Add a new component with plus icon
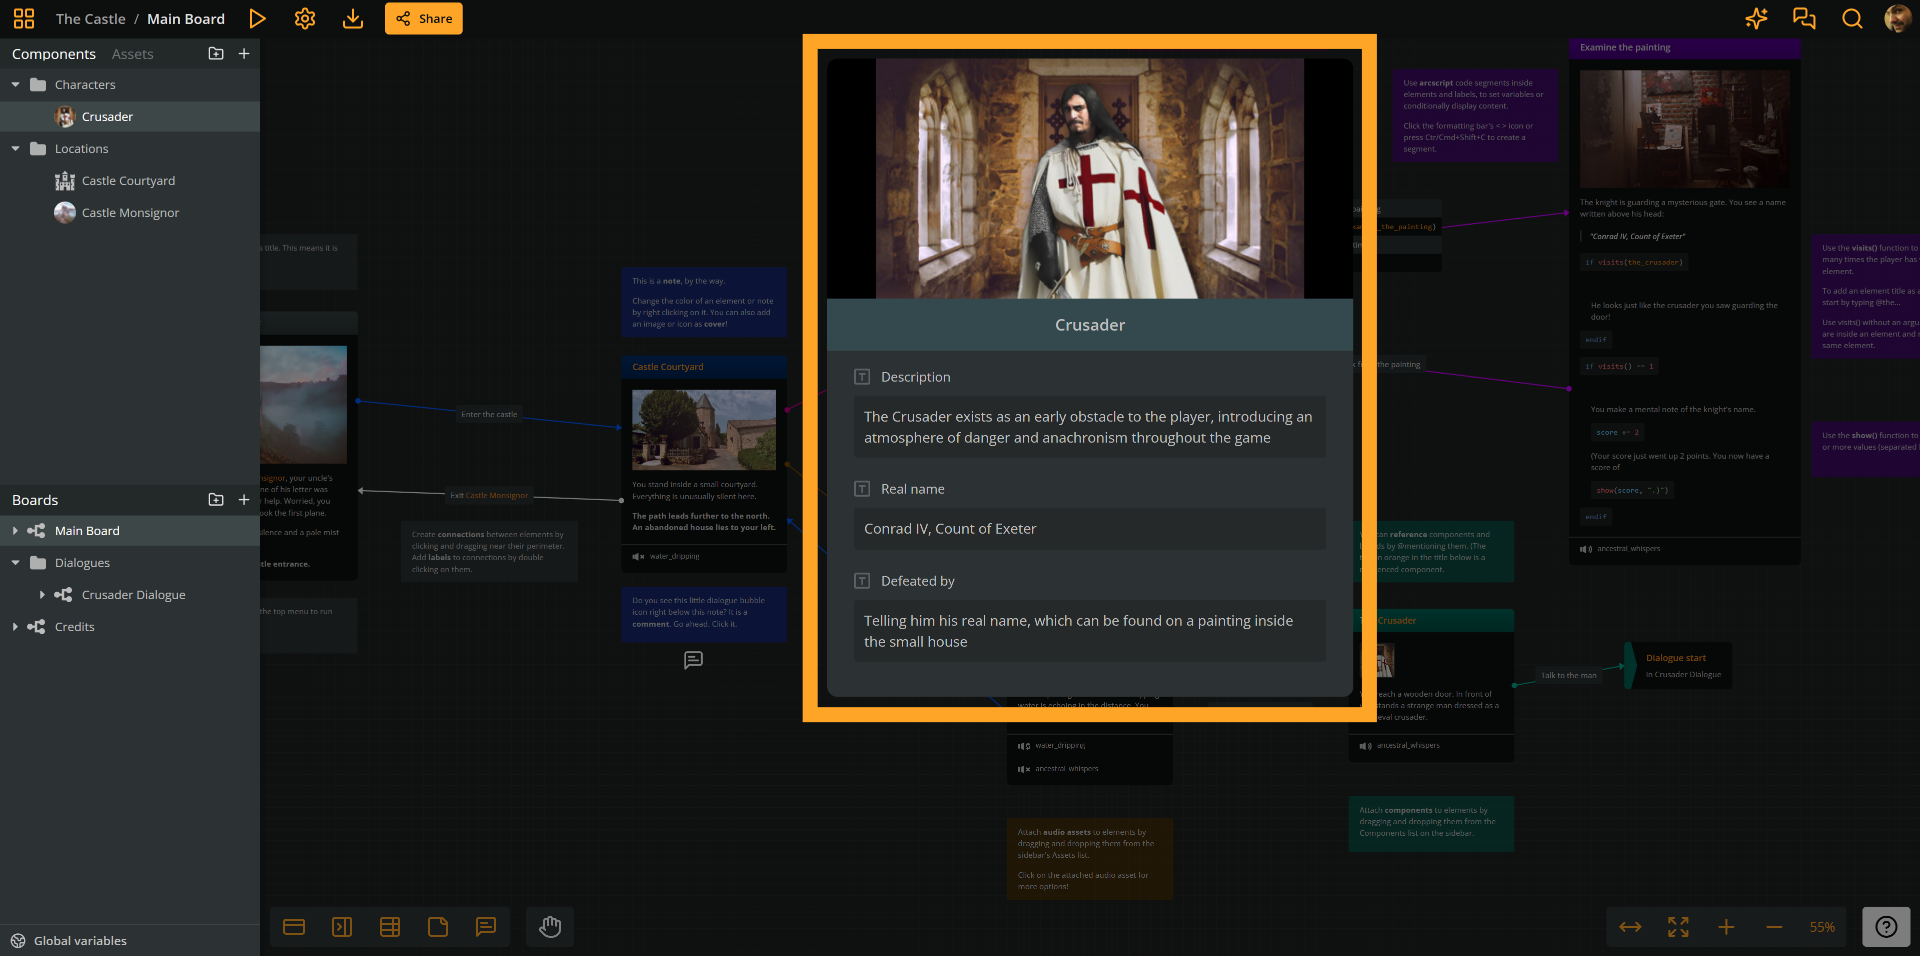1920x956 pixels. (x=244, y=54)
